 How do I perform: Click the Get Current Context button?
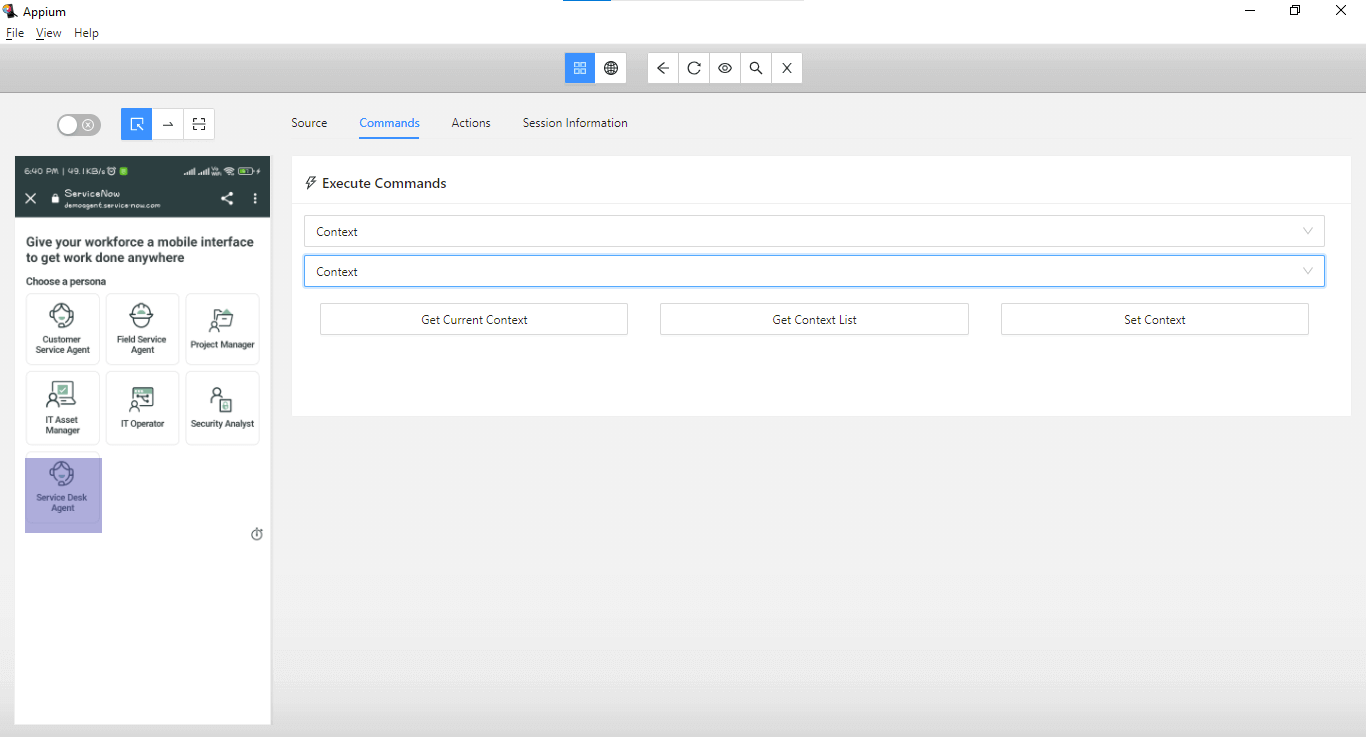coord(473,319)
